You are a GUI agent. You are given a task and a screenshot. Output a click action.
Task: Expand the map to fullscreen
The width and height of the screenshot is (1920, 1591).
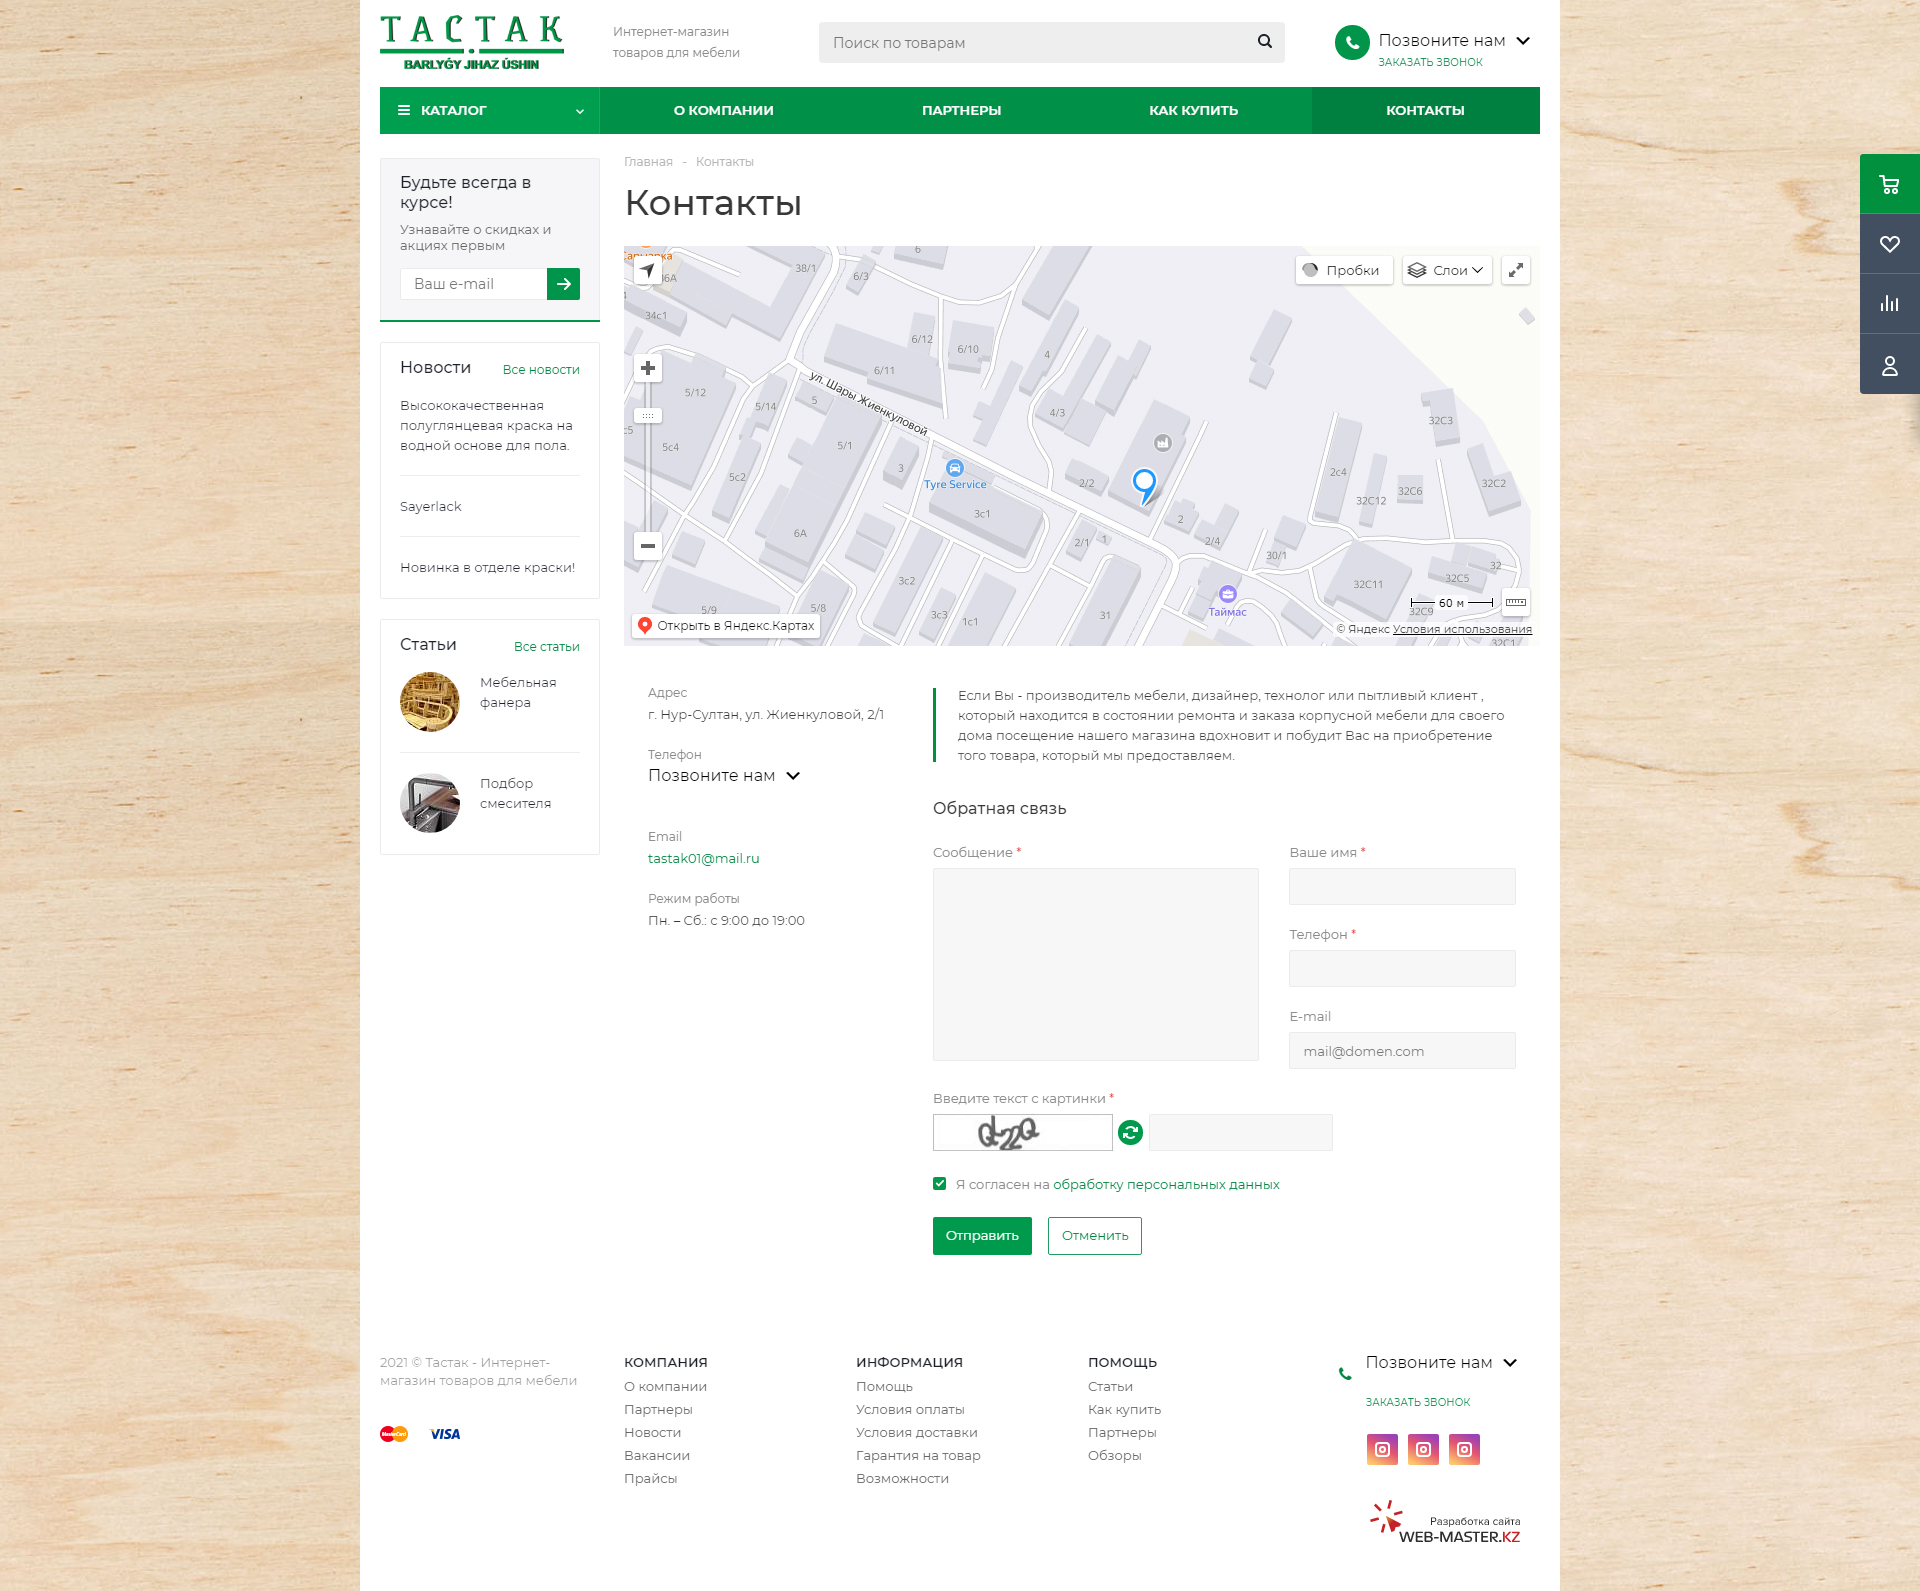click(1516, 270)
